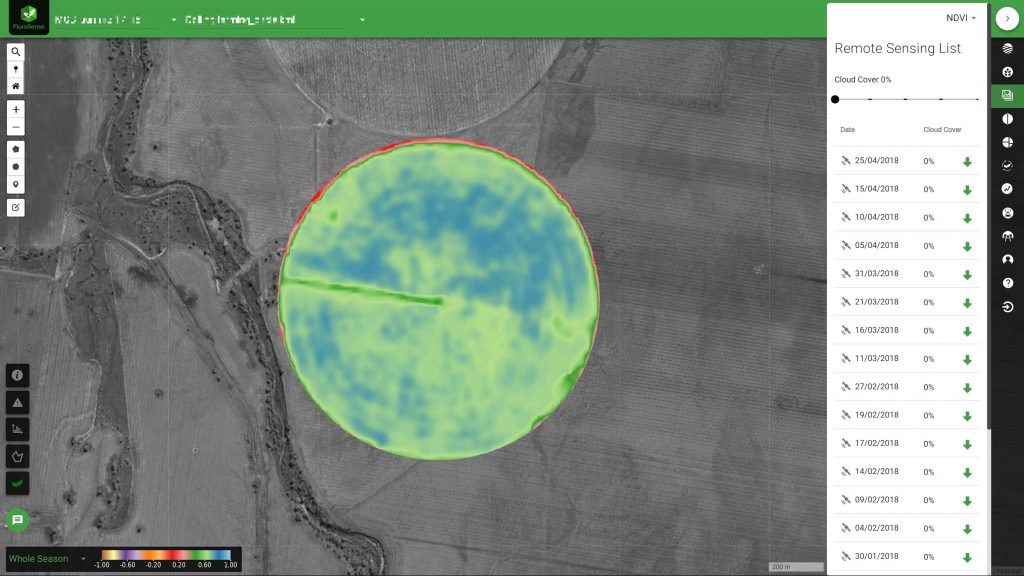This screenshot has width=1024, height=576.
Task: Click the field boundary shape button
Action: coord(18,456)
